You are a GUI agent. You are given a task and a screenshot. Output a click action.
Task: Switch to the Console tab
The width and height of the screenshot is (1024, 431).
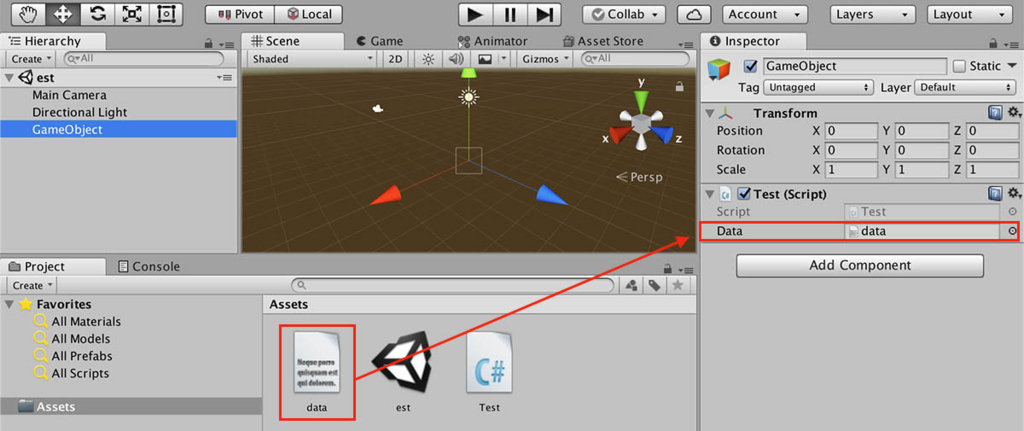[148, 266]
